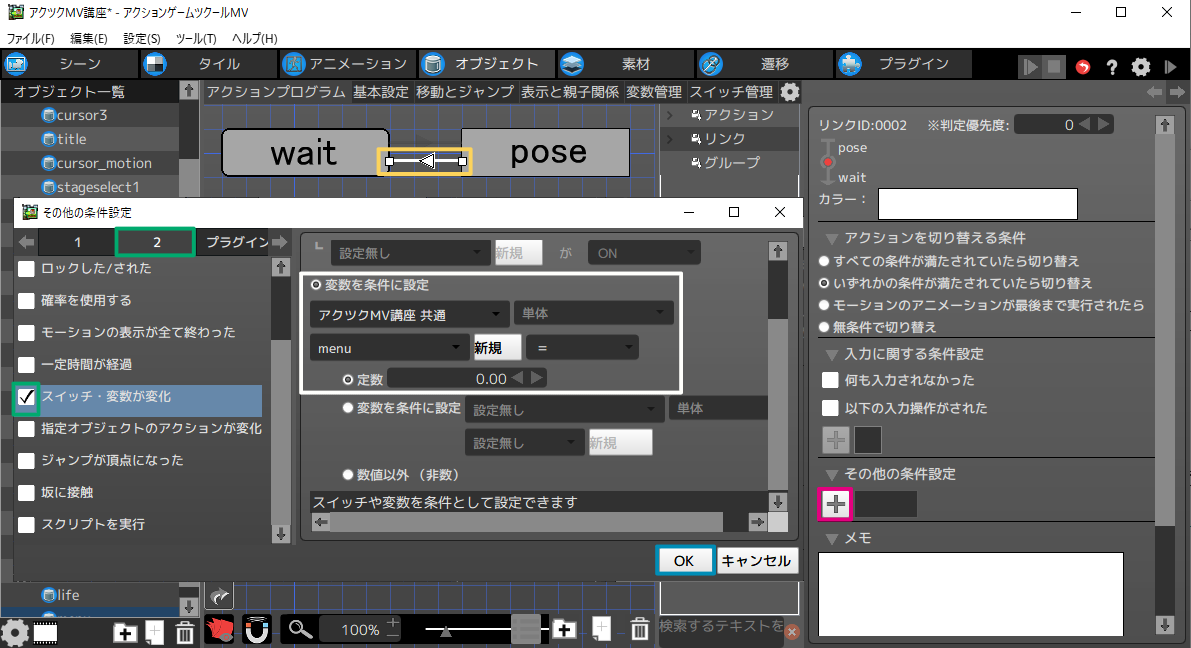Click the trash icon under object list
This screenshot has height=648, width=1191.
coord(185,632)
